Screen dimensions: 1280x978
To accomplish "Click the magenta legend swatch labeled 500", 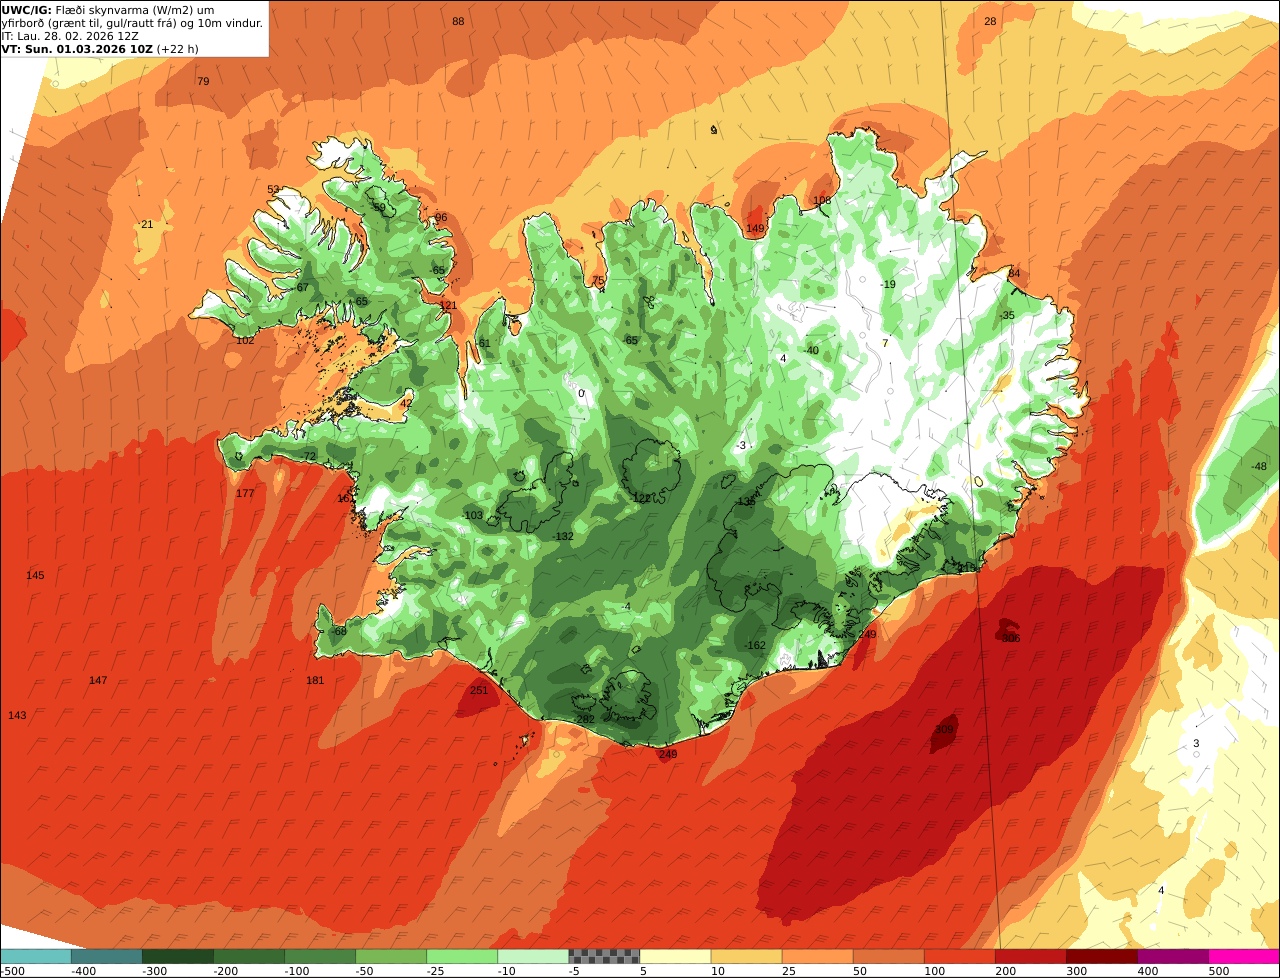I will 1244,956.
